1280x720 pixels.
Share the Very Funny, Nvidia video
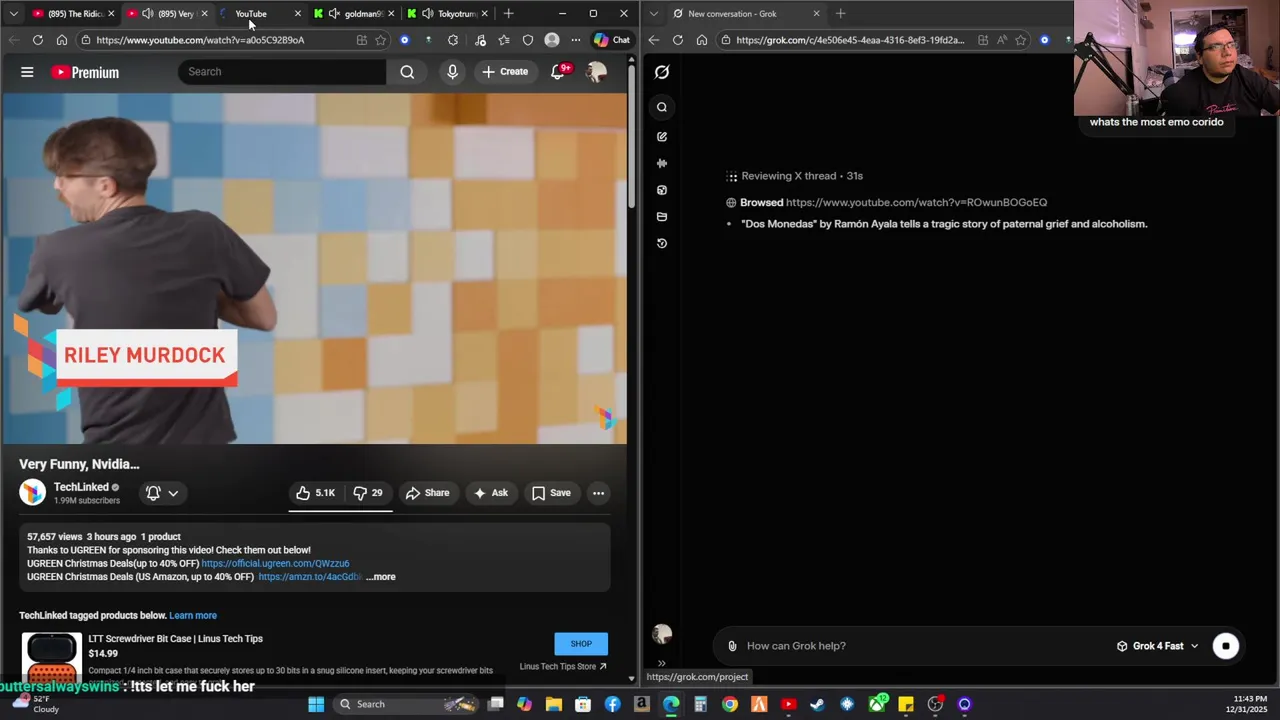click(427, 493)
